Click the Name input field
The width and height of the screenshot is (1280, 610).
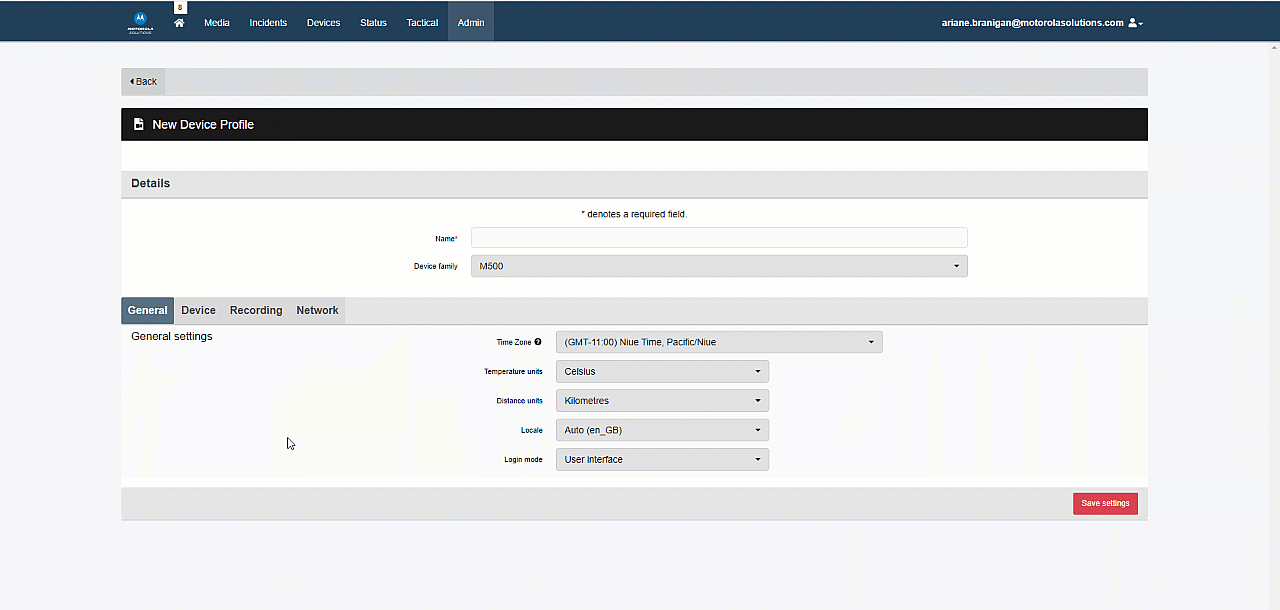tap(718, 238)
